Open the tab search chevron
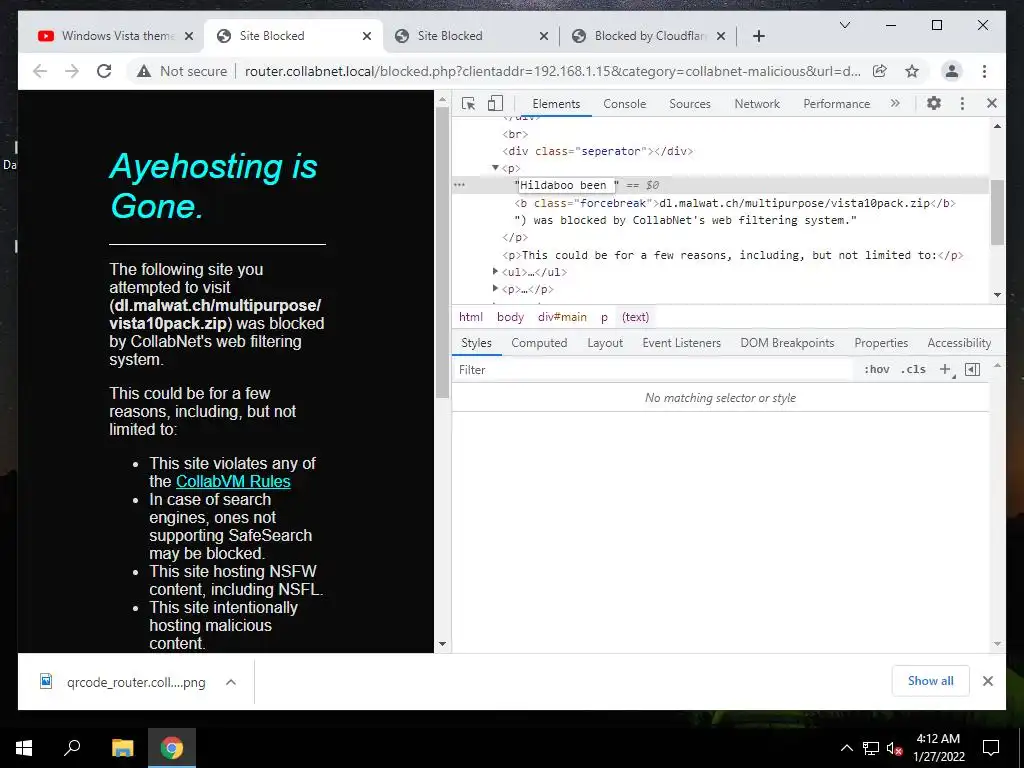The width and height of the screenshot is (1024, 768). [844, 25]
